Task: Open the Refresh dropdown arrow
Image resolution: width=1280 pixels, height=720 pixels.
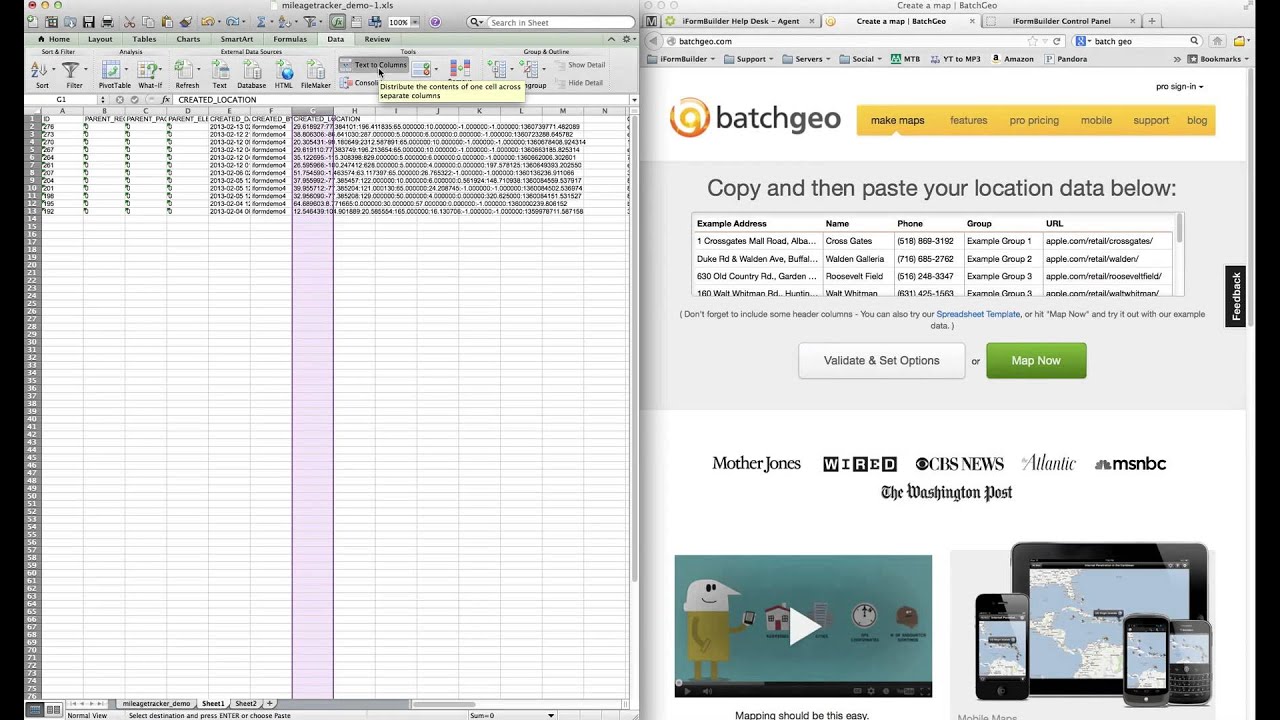Action: pyautogui.click(x=198, y=69)
